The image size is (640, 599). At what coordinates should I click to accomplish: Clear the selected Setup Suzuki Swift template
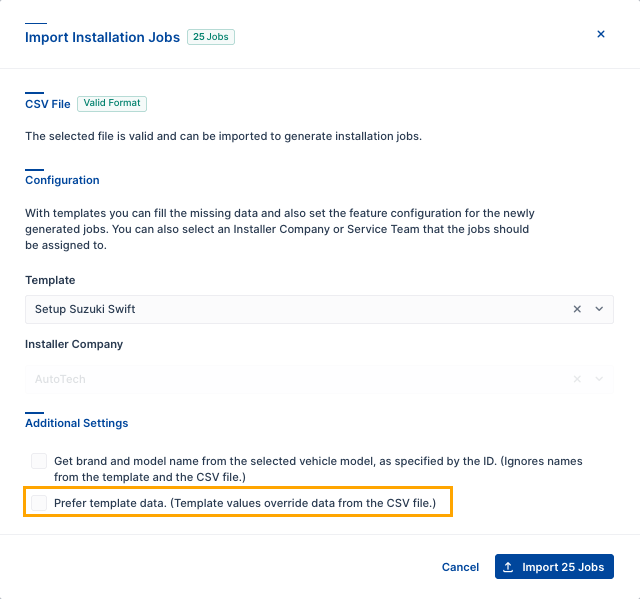pyautogui.click(x=577, y=310)
